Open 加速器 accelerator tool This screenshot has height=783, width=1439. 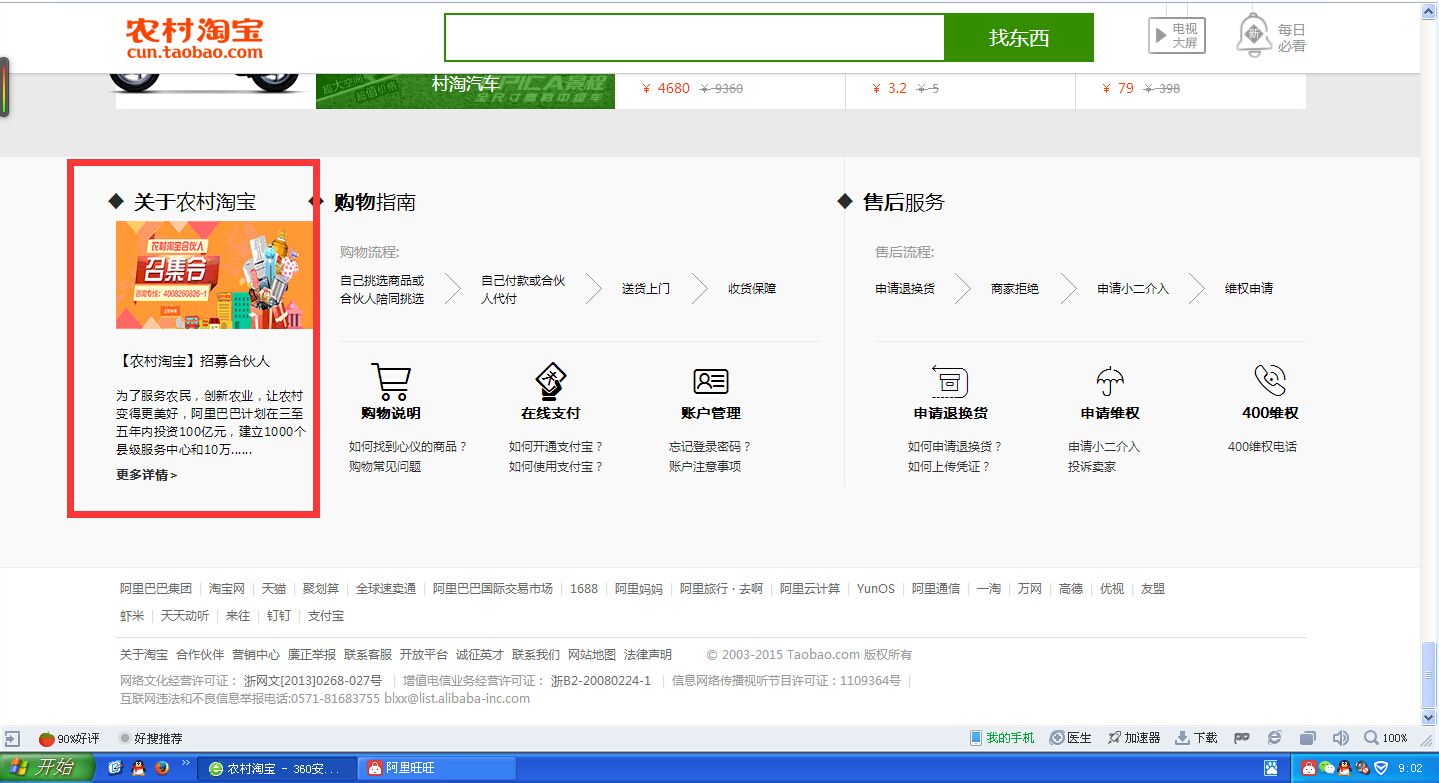(x=1134, y=738)
